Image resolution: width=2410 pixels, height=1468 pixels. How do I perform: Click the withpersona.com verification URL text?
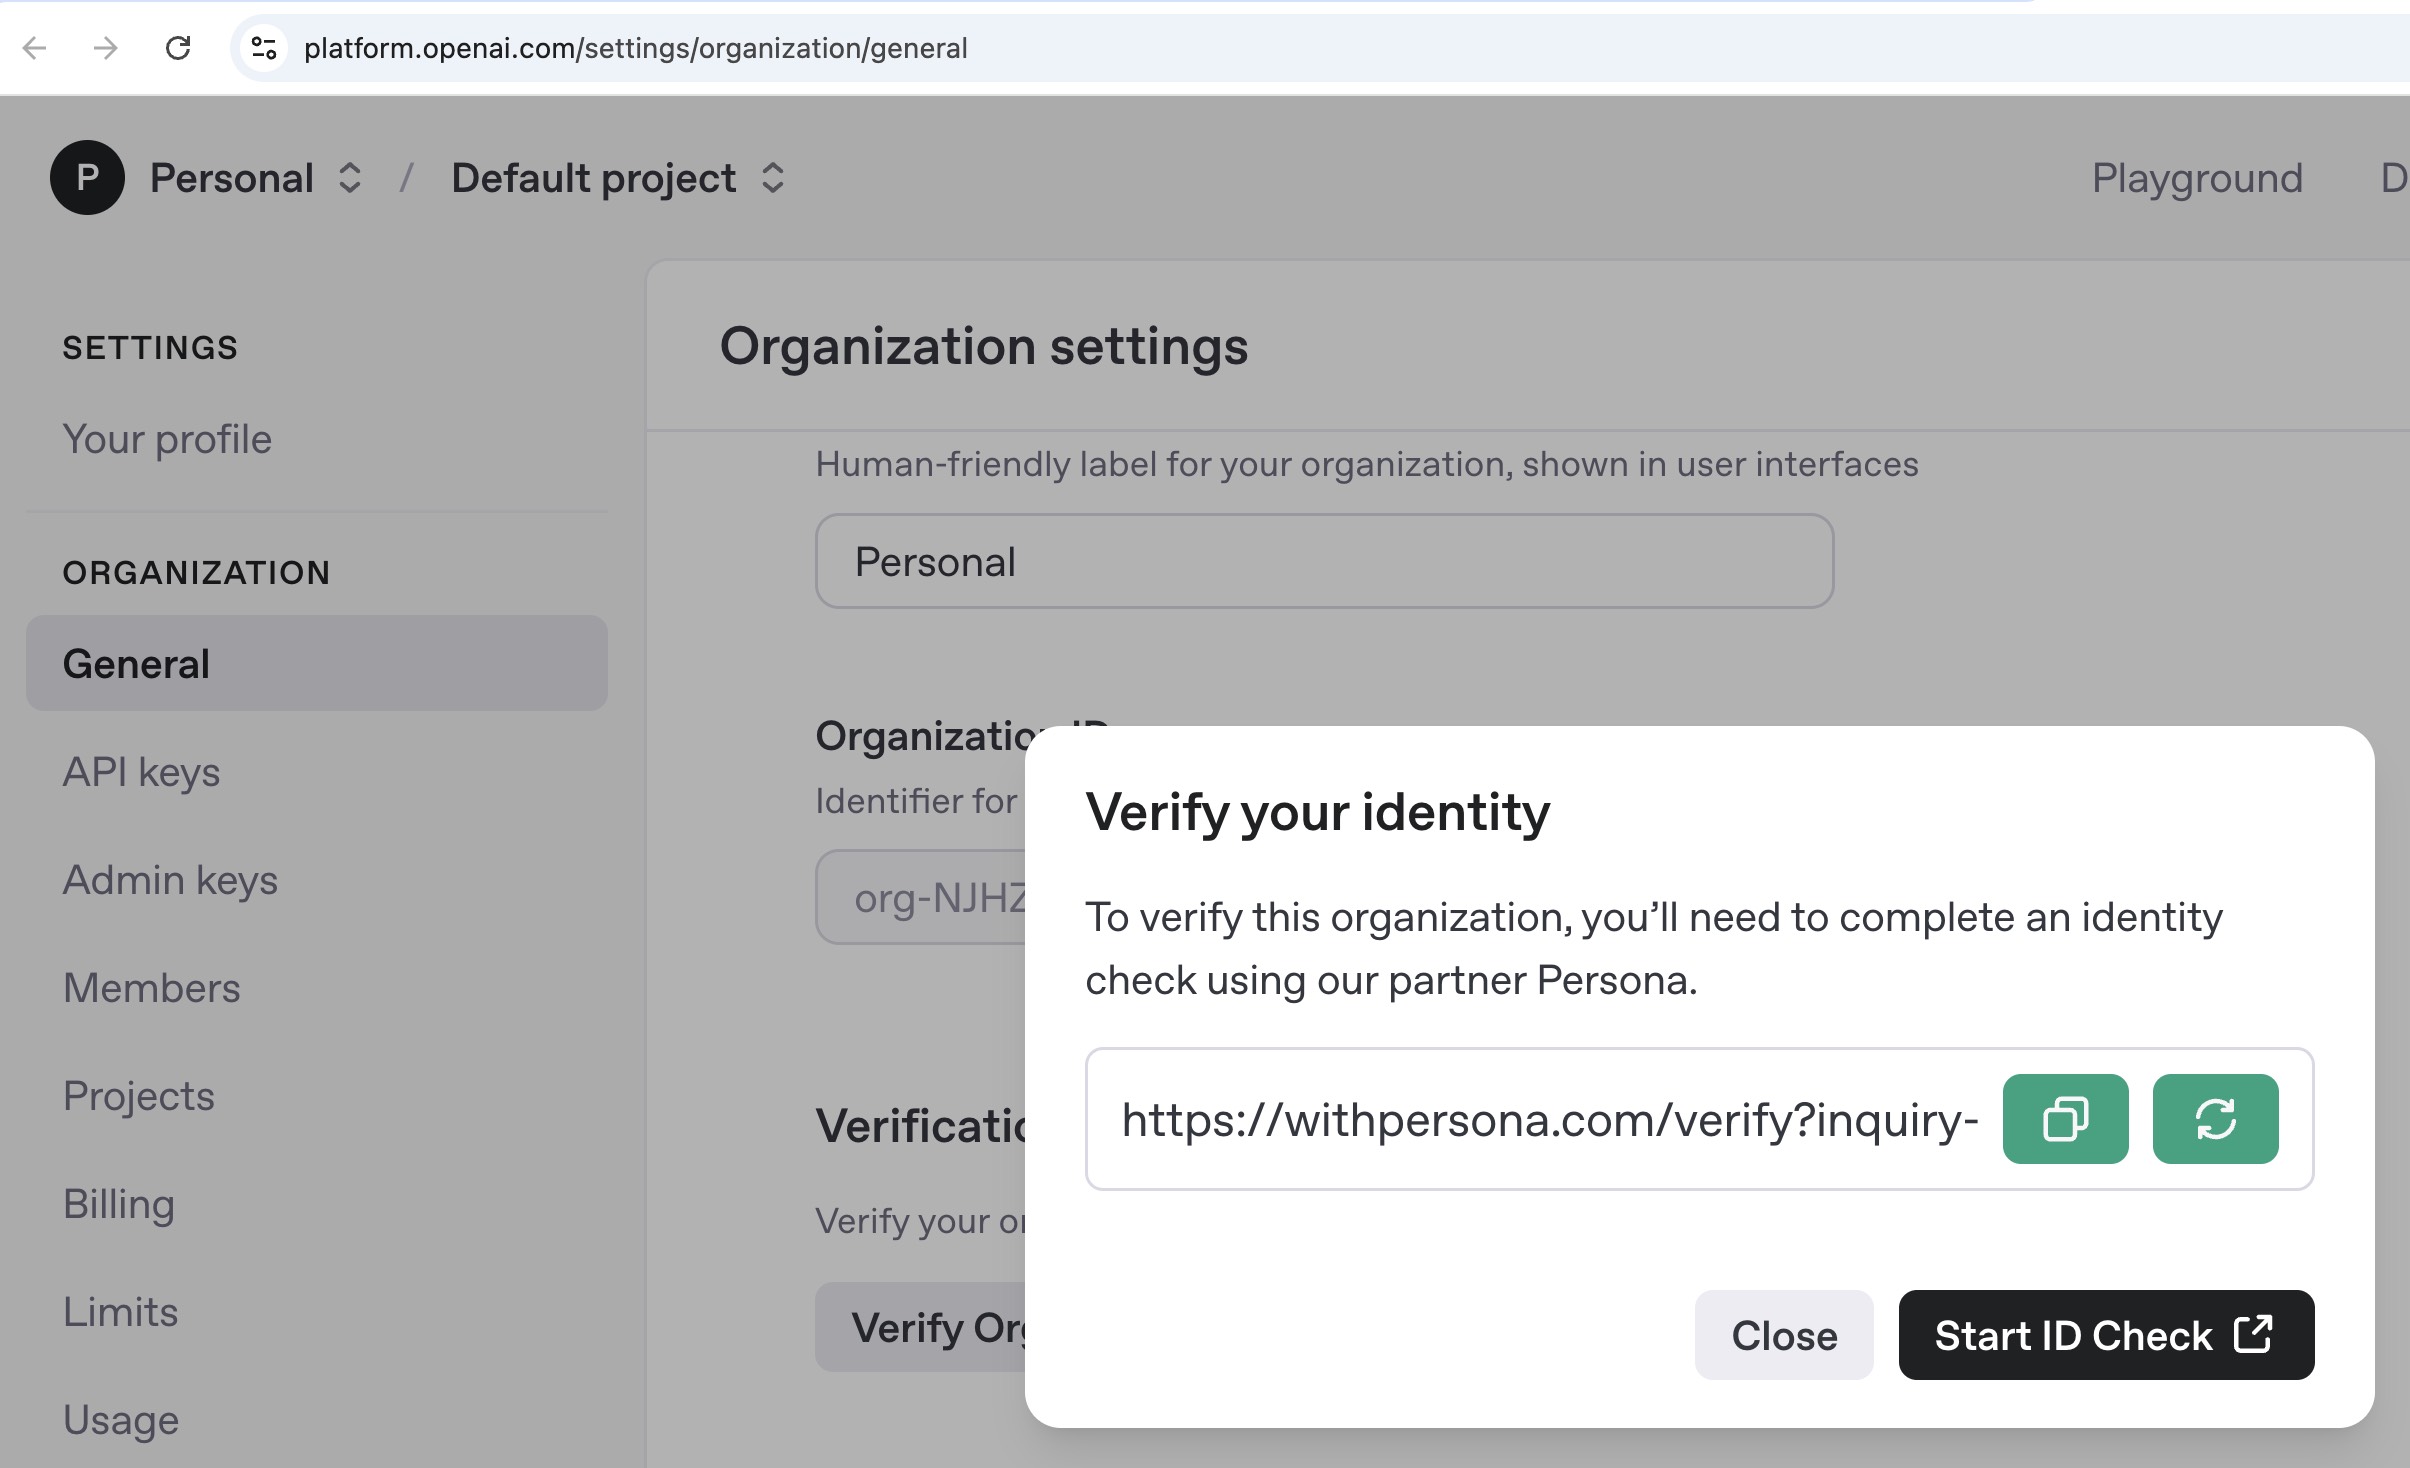[1550, 1120]
